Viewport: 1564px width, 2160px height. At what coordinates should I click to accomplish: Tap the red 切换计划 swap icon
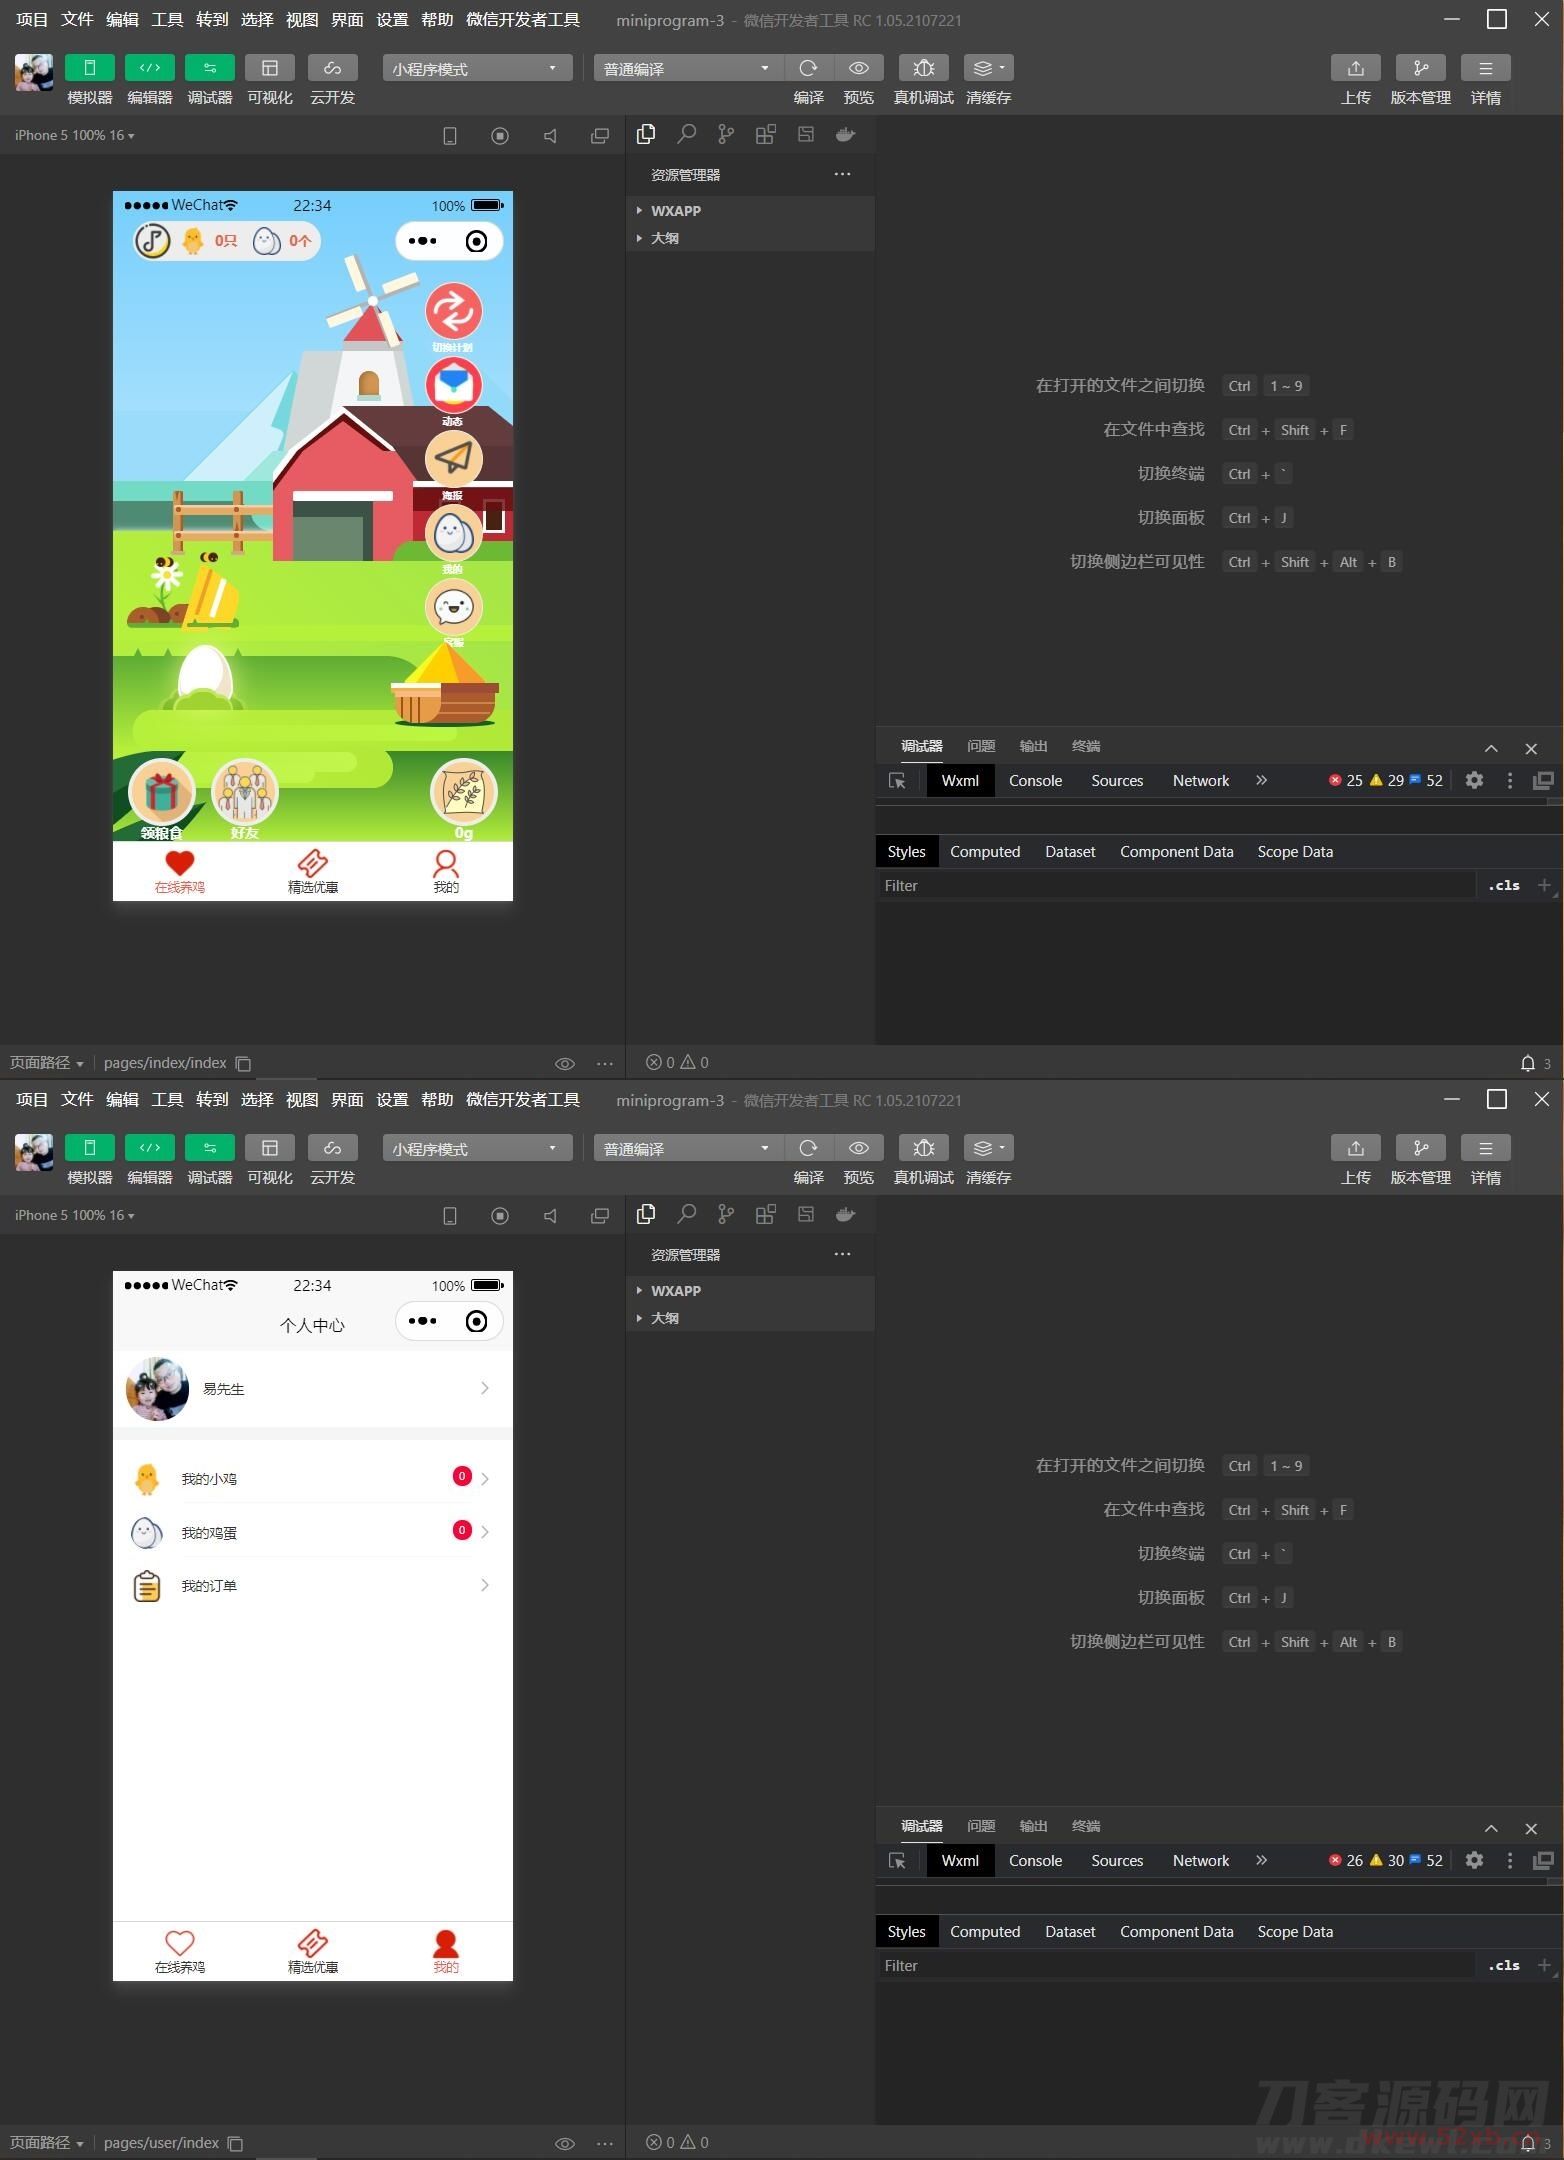point(453,311)
